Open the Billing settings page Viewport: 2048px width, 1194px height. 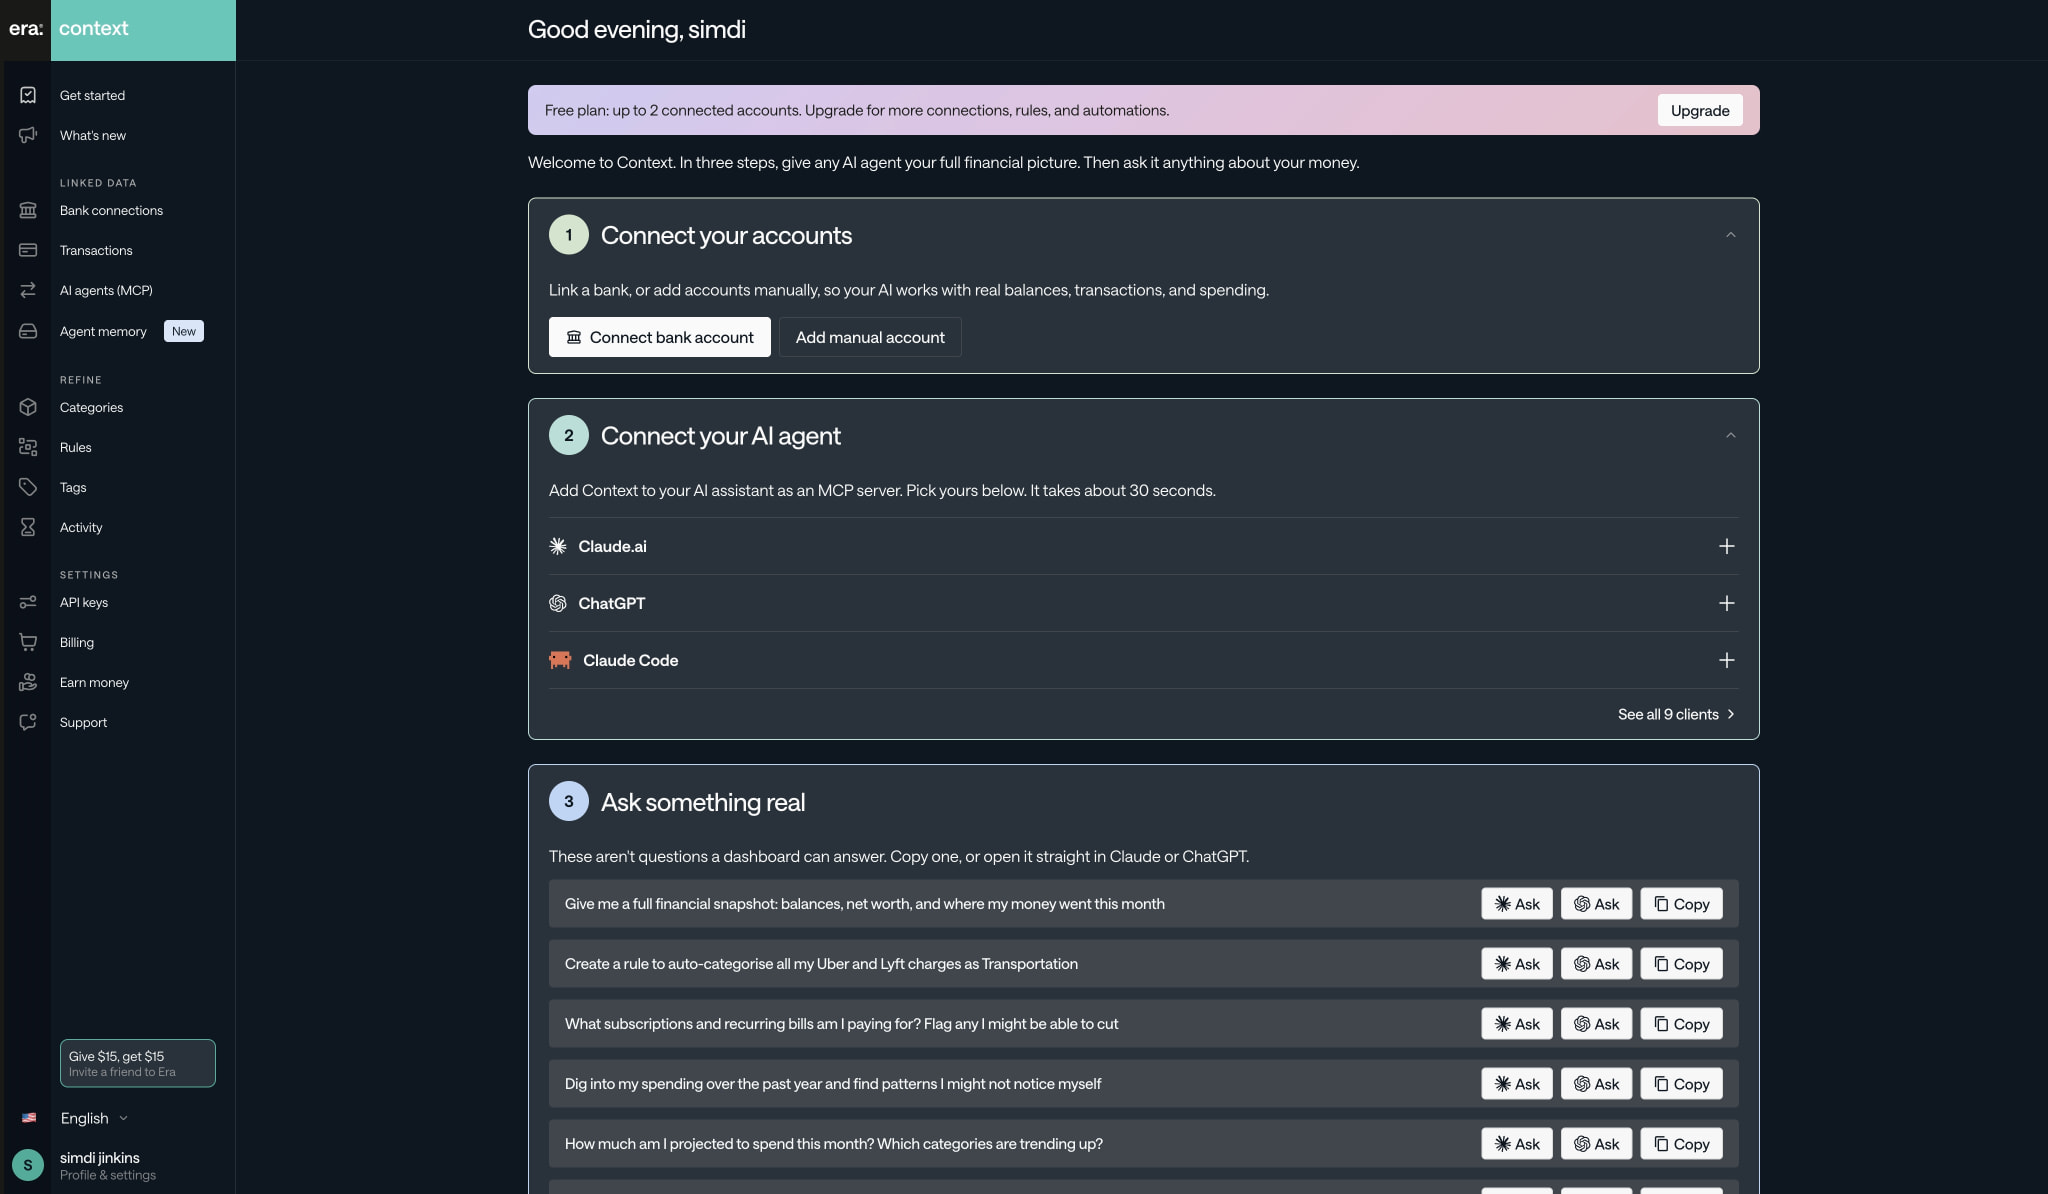coord(76,642)
